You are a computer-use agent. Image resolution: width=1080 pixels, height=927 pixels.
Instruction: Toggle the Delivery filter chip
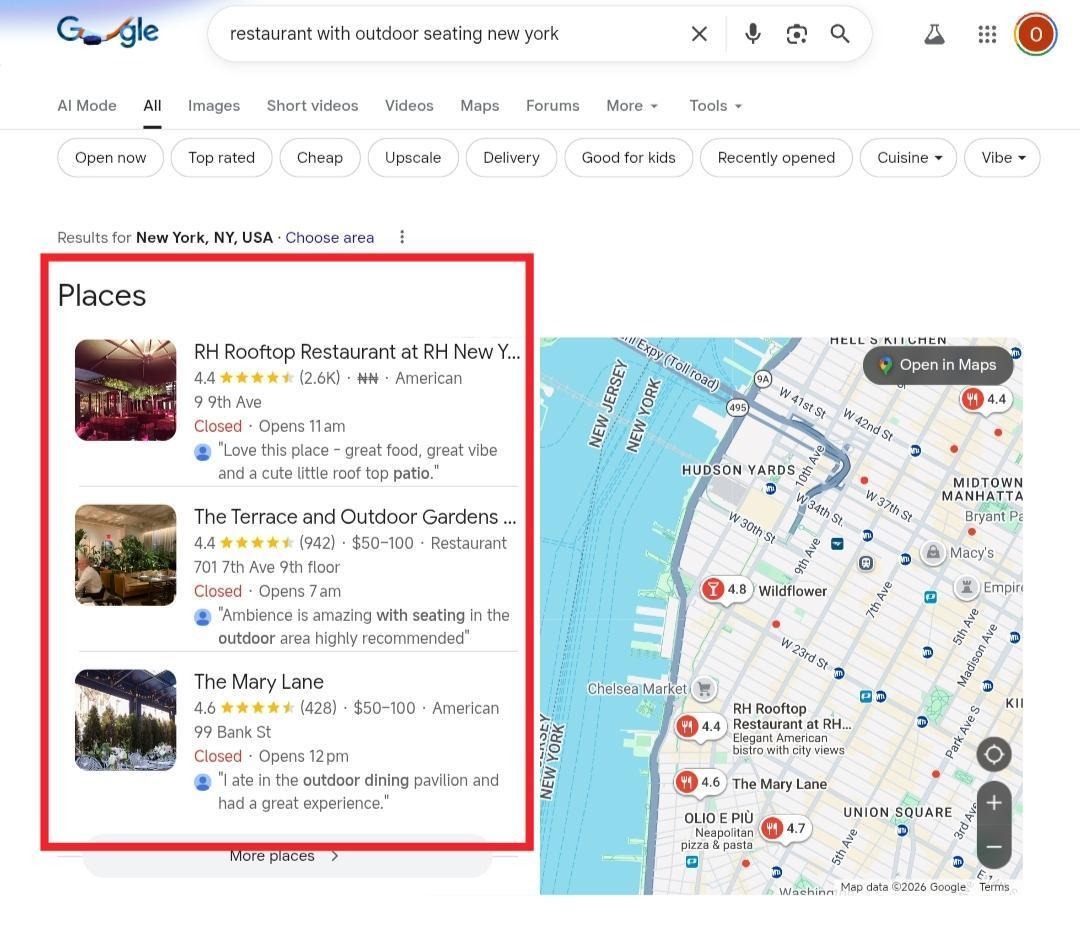point(511,158)
